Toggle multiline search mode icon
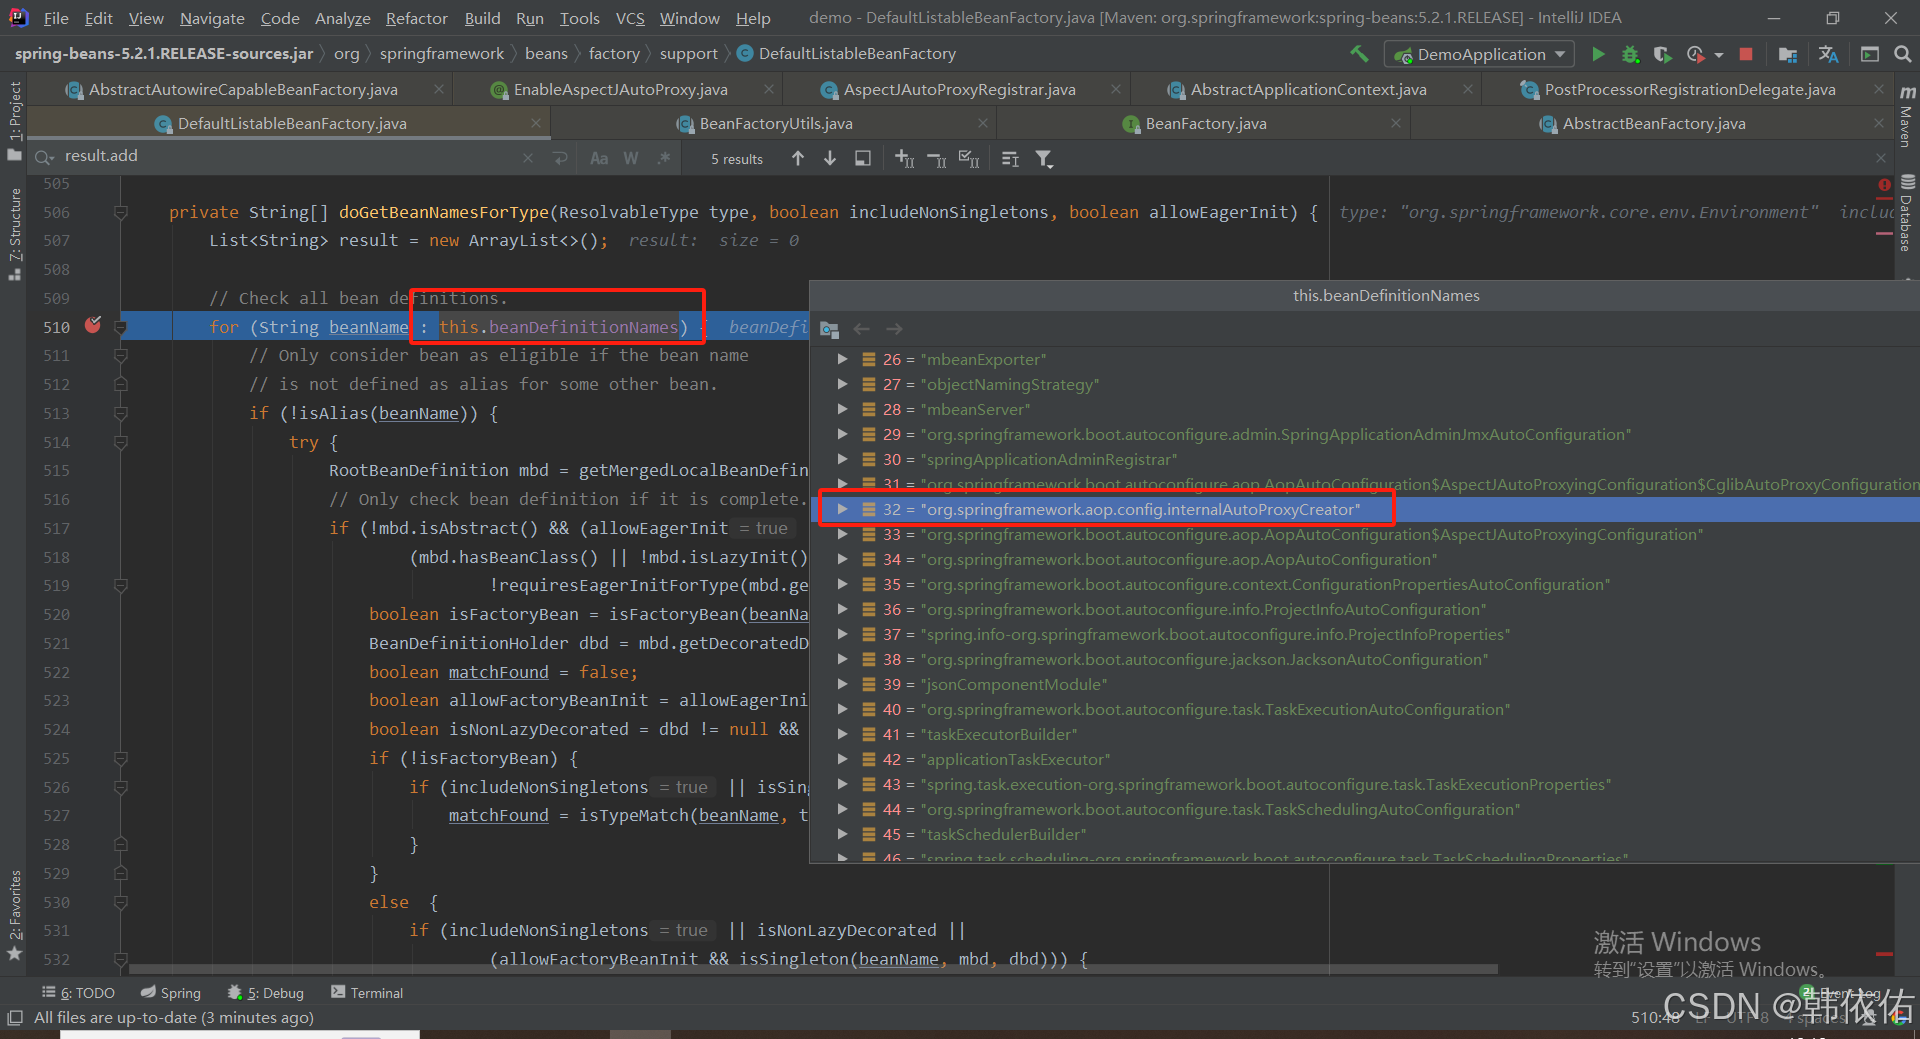The image size is (1920, 1039). click(x=1010, y=158)
